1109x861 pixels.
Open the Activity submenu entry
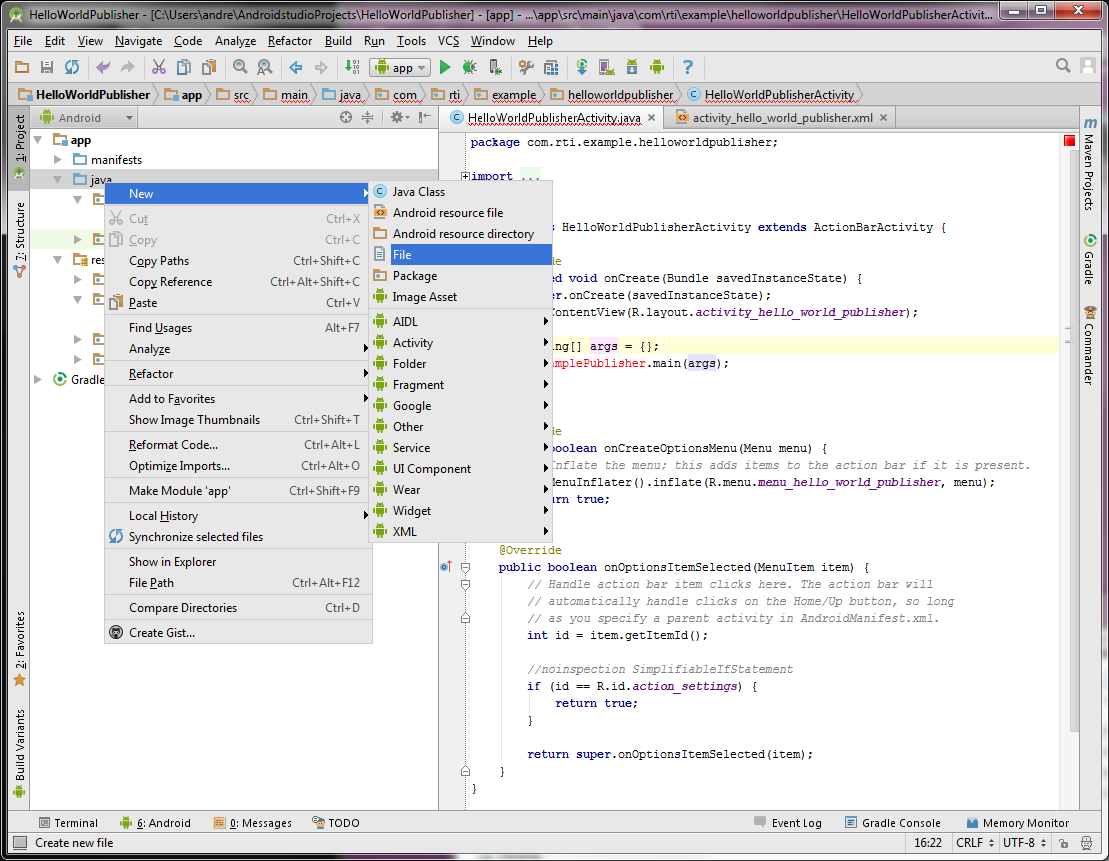460,342
